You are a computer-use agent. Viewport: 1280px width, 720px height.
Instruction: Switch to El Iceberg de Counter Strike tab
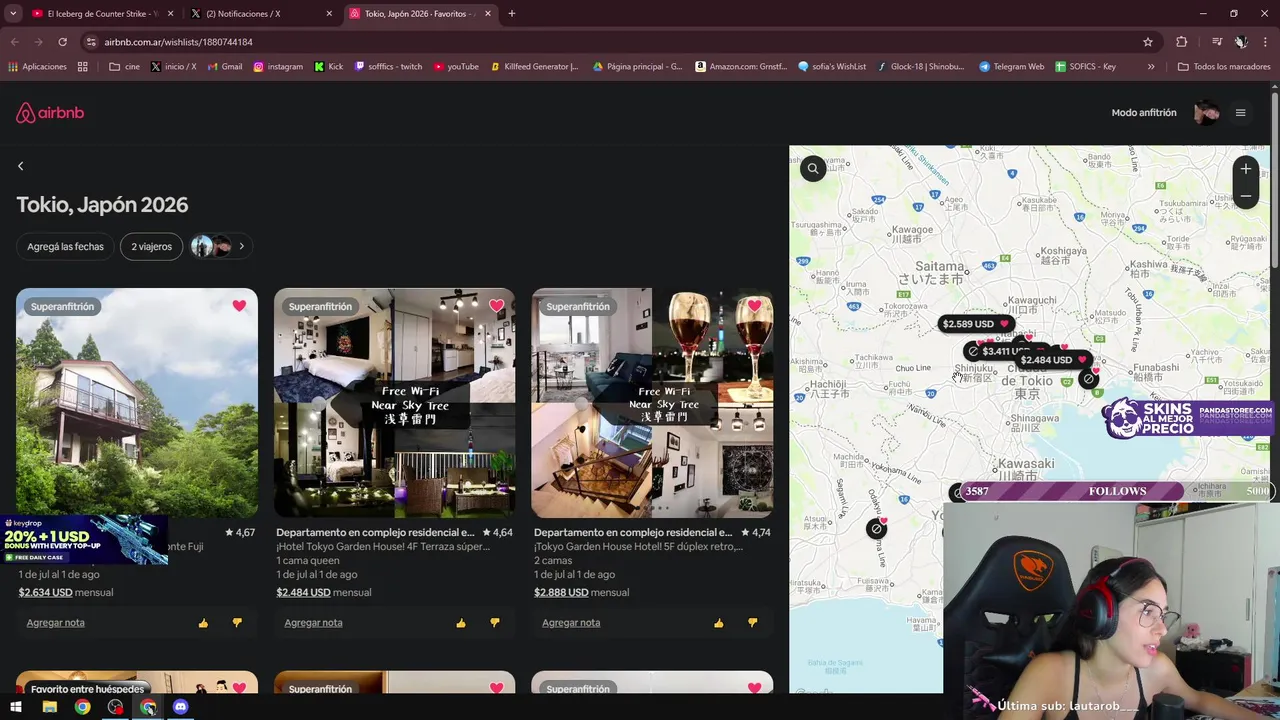coord(102,14)
